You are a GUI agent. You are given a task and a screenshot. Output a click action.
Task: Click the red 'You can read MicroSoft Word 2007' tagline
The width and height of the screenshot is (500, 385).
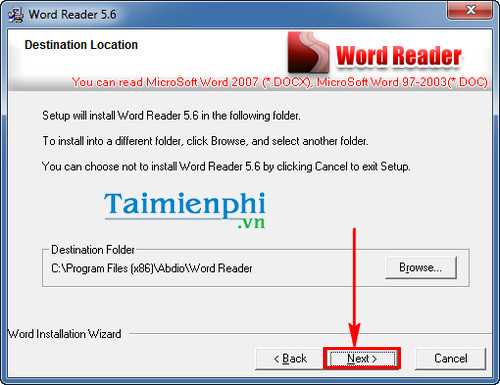(x=281, y=82)
